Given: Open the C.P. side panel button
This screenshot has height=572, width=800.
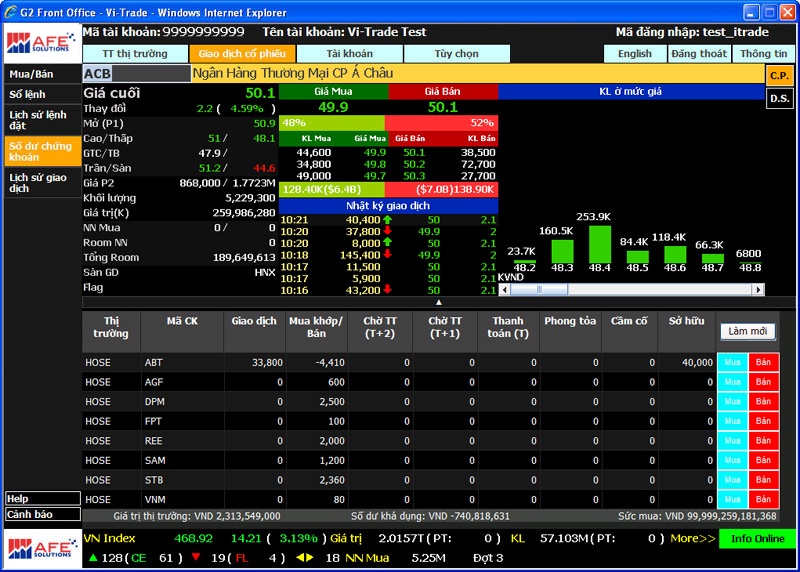Looking at the screenshot, I should [779, 75].
